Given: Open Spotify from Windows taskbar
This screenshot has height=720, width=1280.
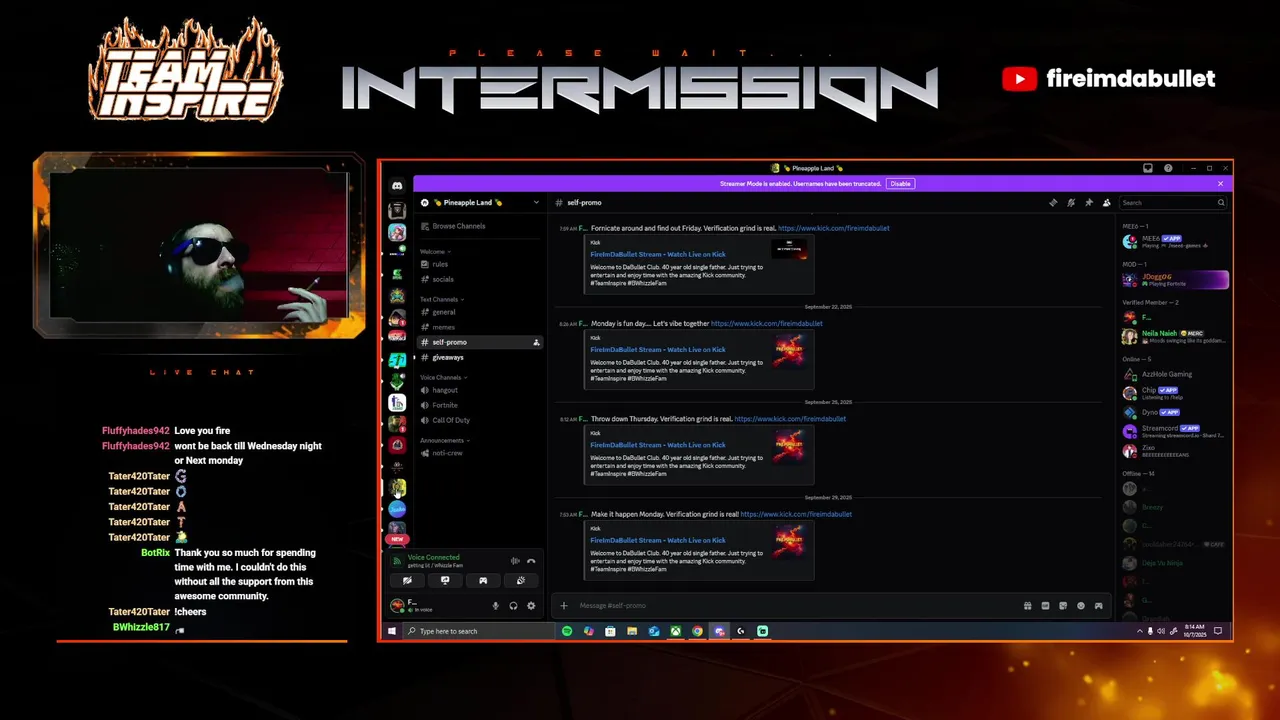Looking at the screenshot, I should 567,631.
